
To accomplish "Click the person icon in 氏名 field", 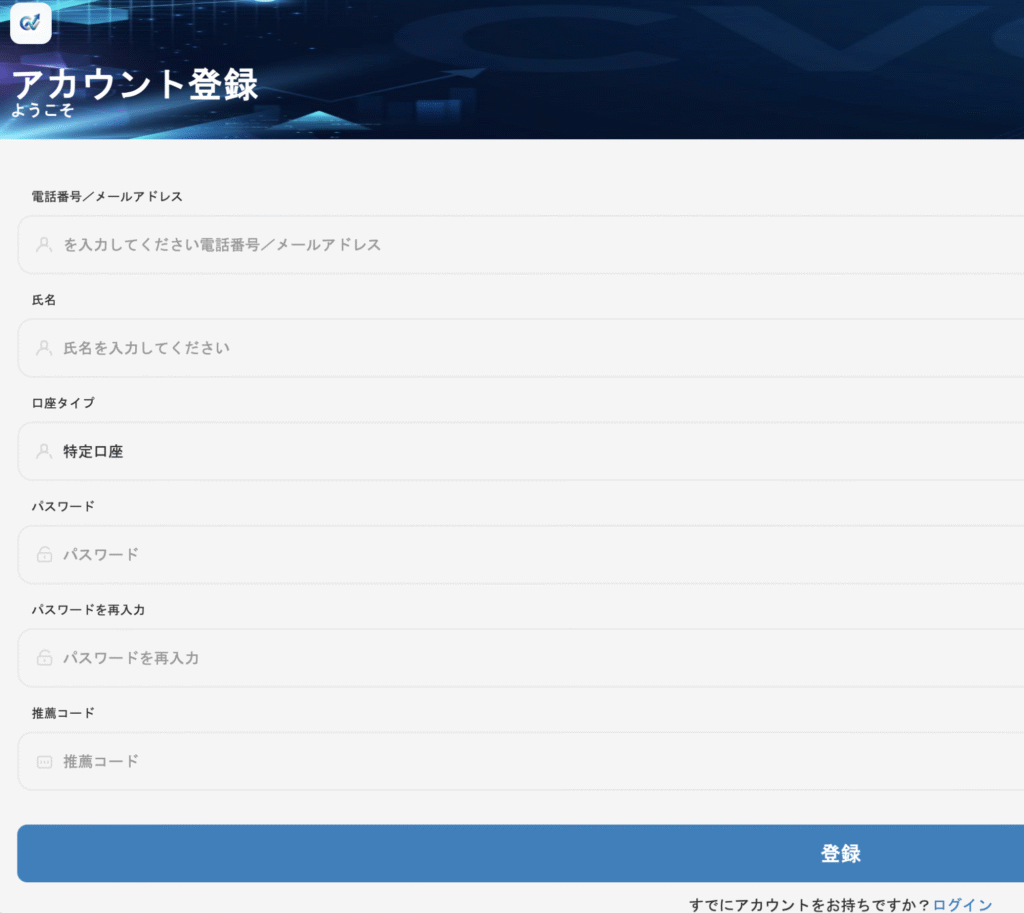I will coord(44,348).
